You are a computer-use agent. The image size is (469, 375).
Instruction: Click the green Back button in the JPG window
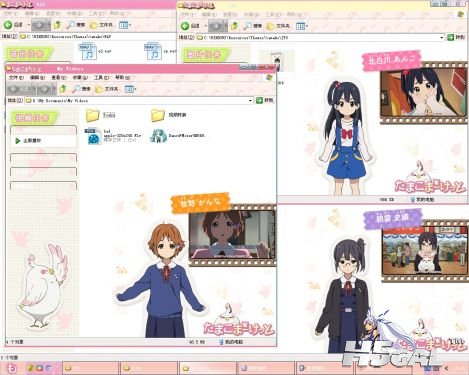185,26
